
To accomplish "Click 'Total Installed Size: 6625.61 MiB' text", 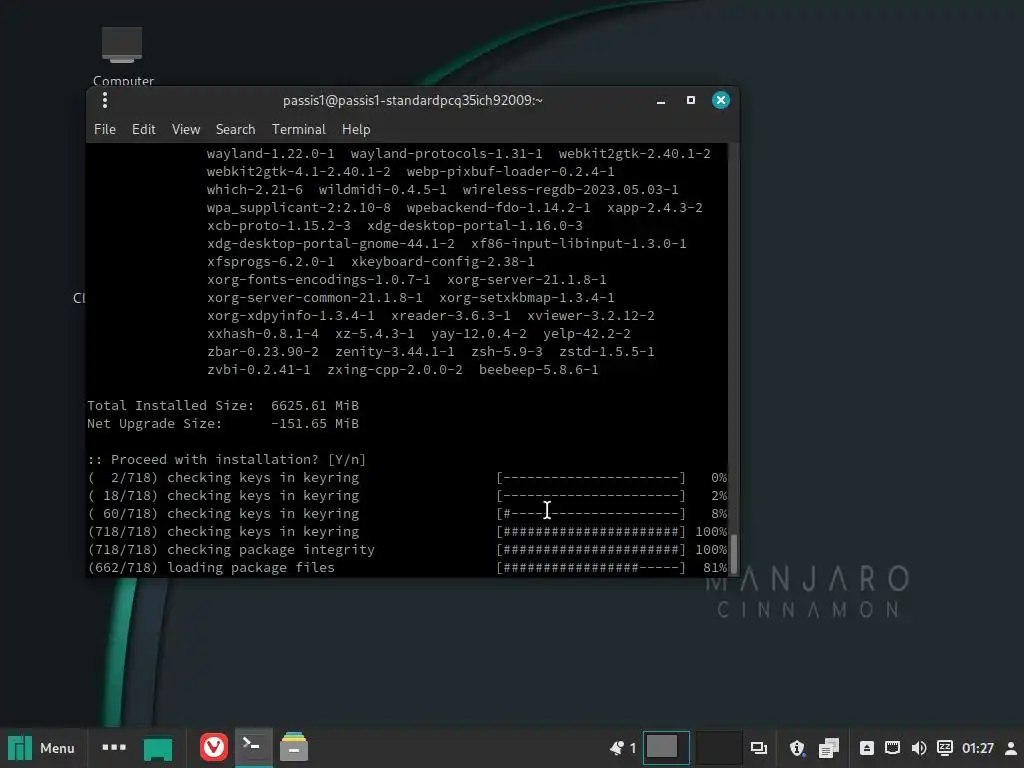I will click(x=223, y=406).
